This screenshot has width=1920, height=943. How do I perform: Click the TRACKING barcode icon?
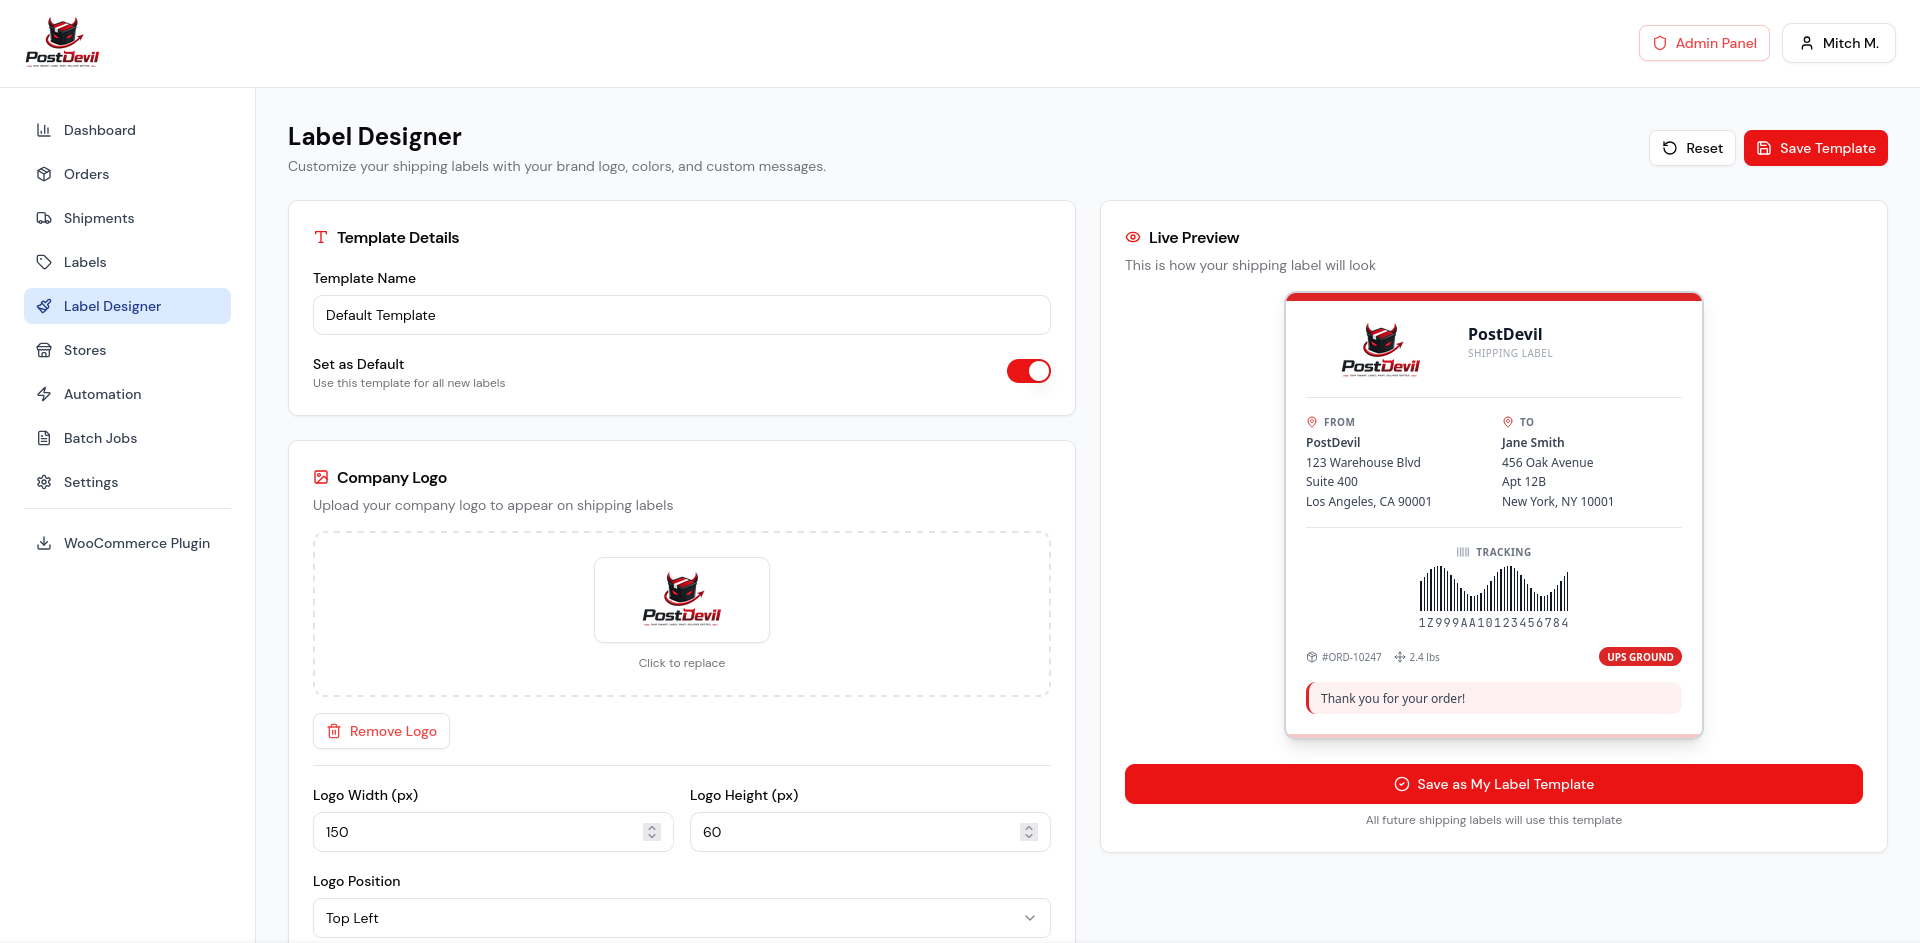point(1463,552)
